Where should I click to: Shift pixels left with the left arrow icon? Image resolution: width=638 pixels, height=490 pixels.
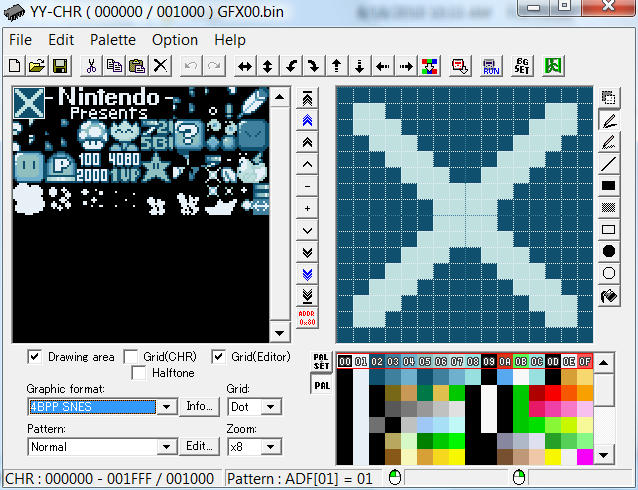382,66
